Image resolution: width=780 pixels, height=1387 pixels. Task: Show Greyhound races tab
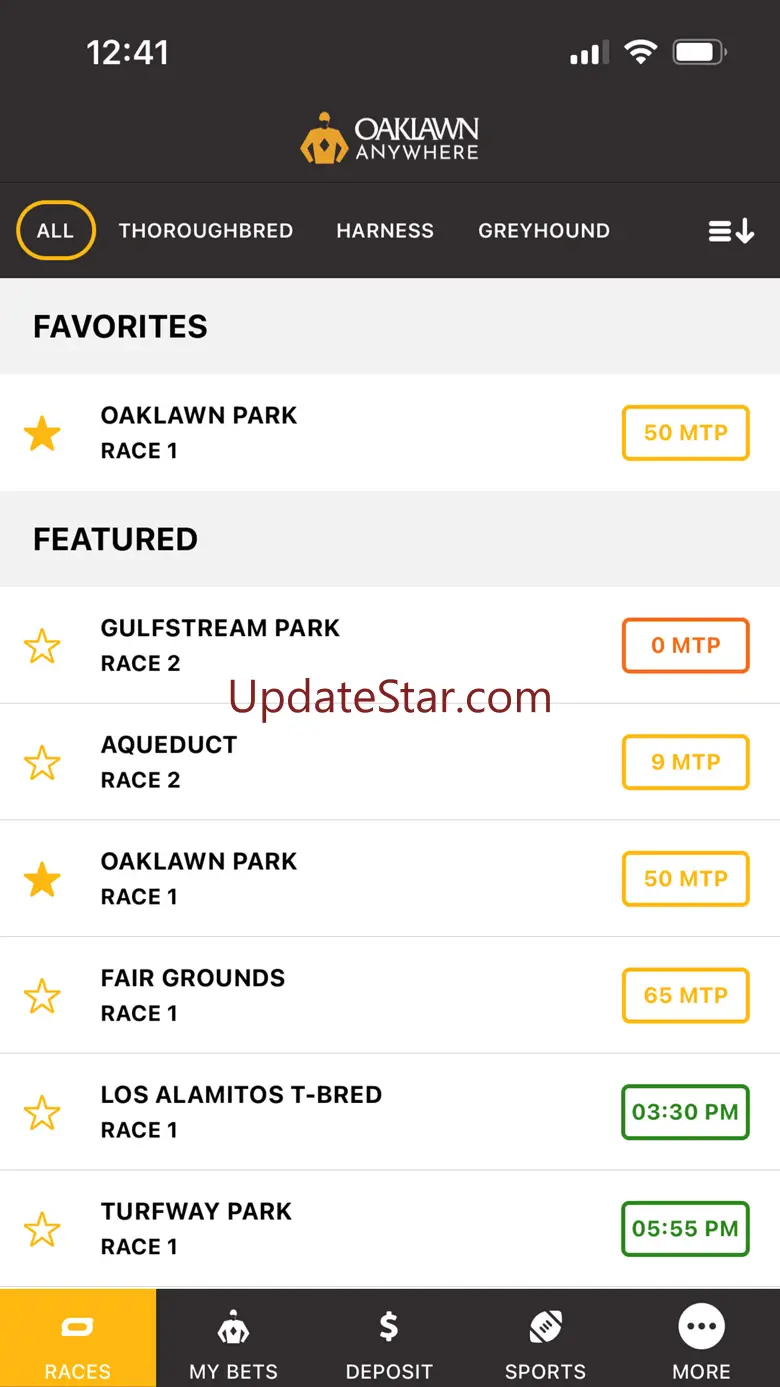click(x=544, y=231)
